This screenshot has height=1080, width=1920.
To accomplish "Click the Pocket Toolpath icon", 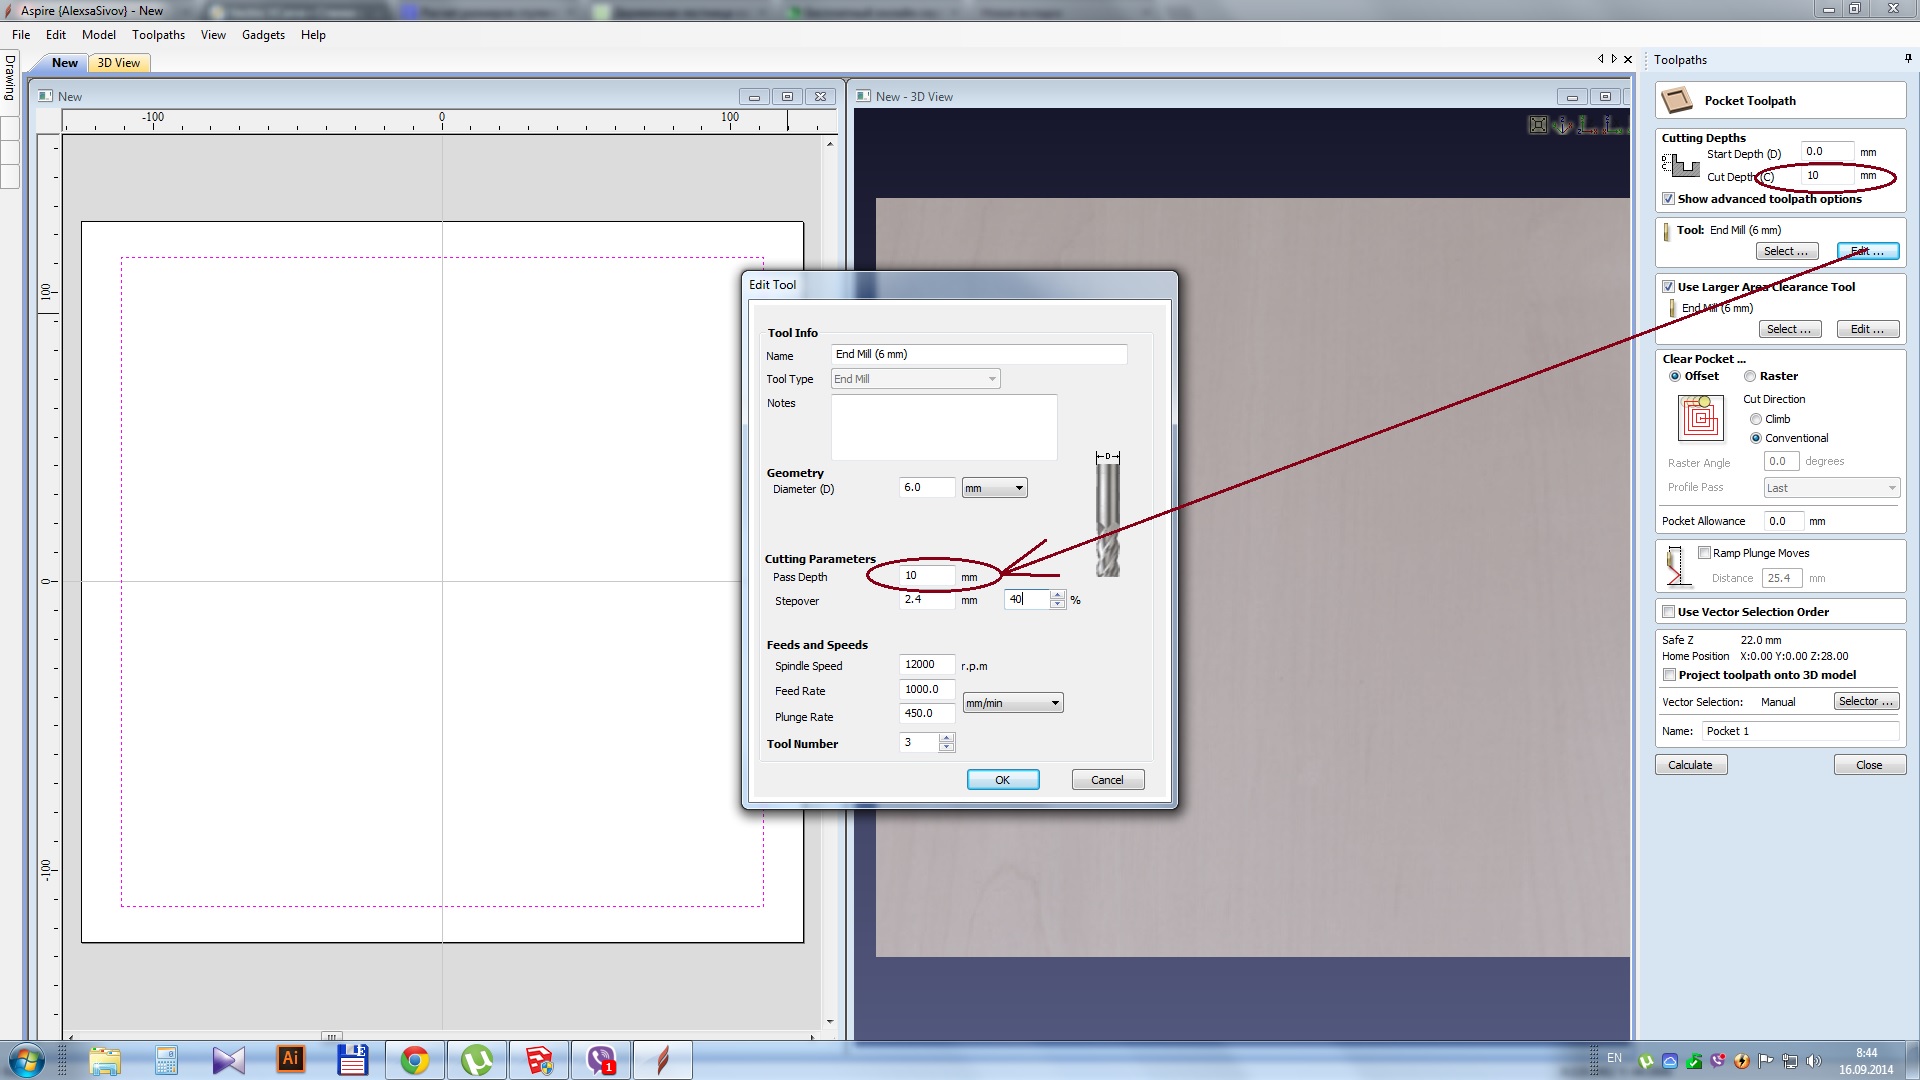I will tap(1677, 100).
